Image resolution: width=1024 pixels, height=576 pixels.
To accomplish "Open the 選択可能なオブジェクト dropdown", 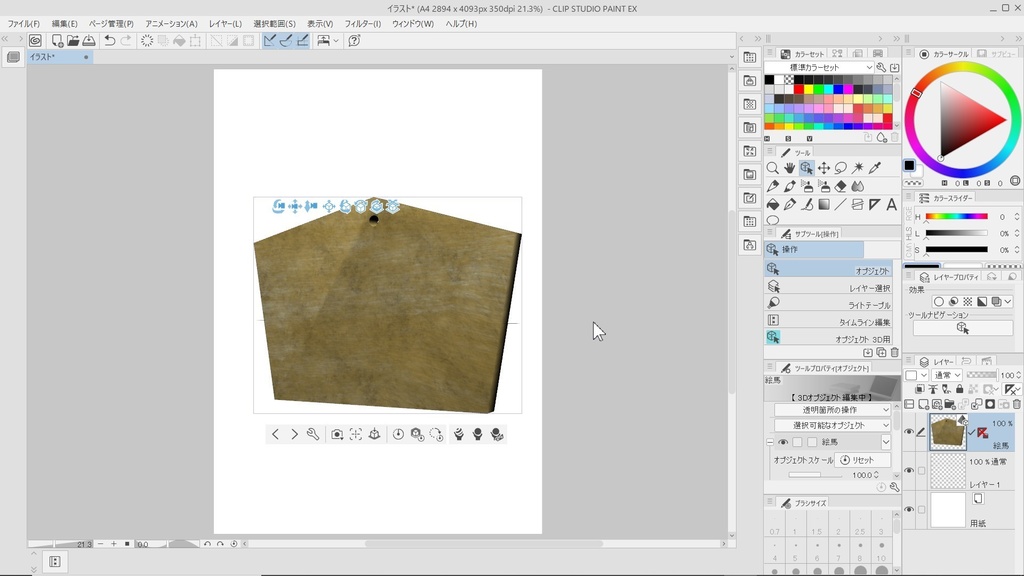I will click(832, 425).
